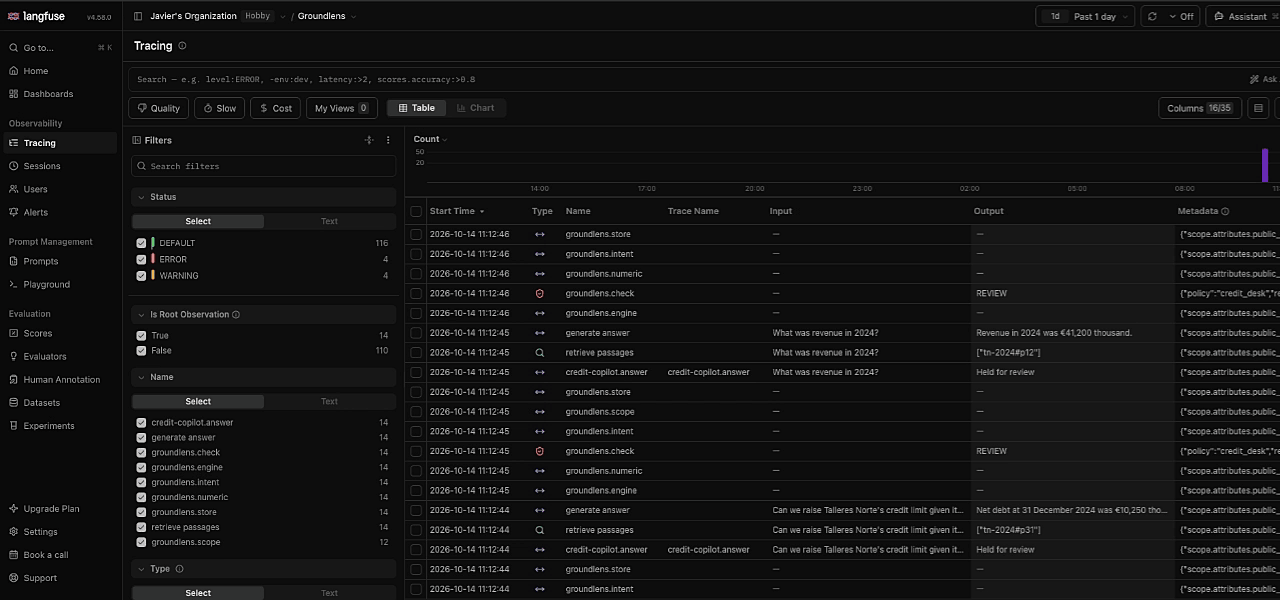Uncheck the groundlens.scope name filter

141,542
